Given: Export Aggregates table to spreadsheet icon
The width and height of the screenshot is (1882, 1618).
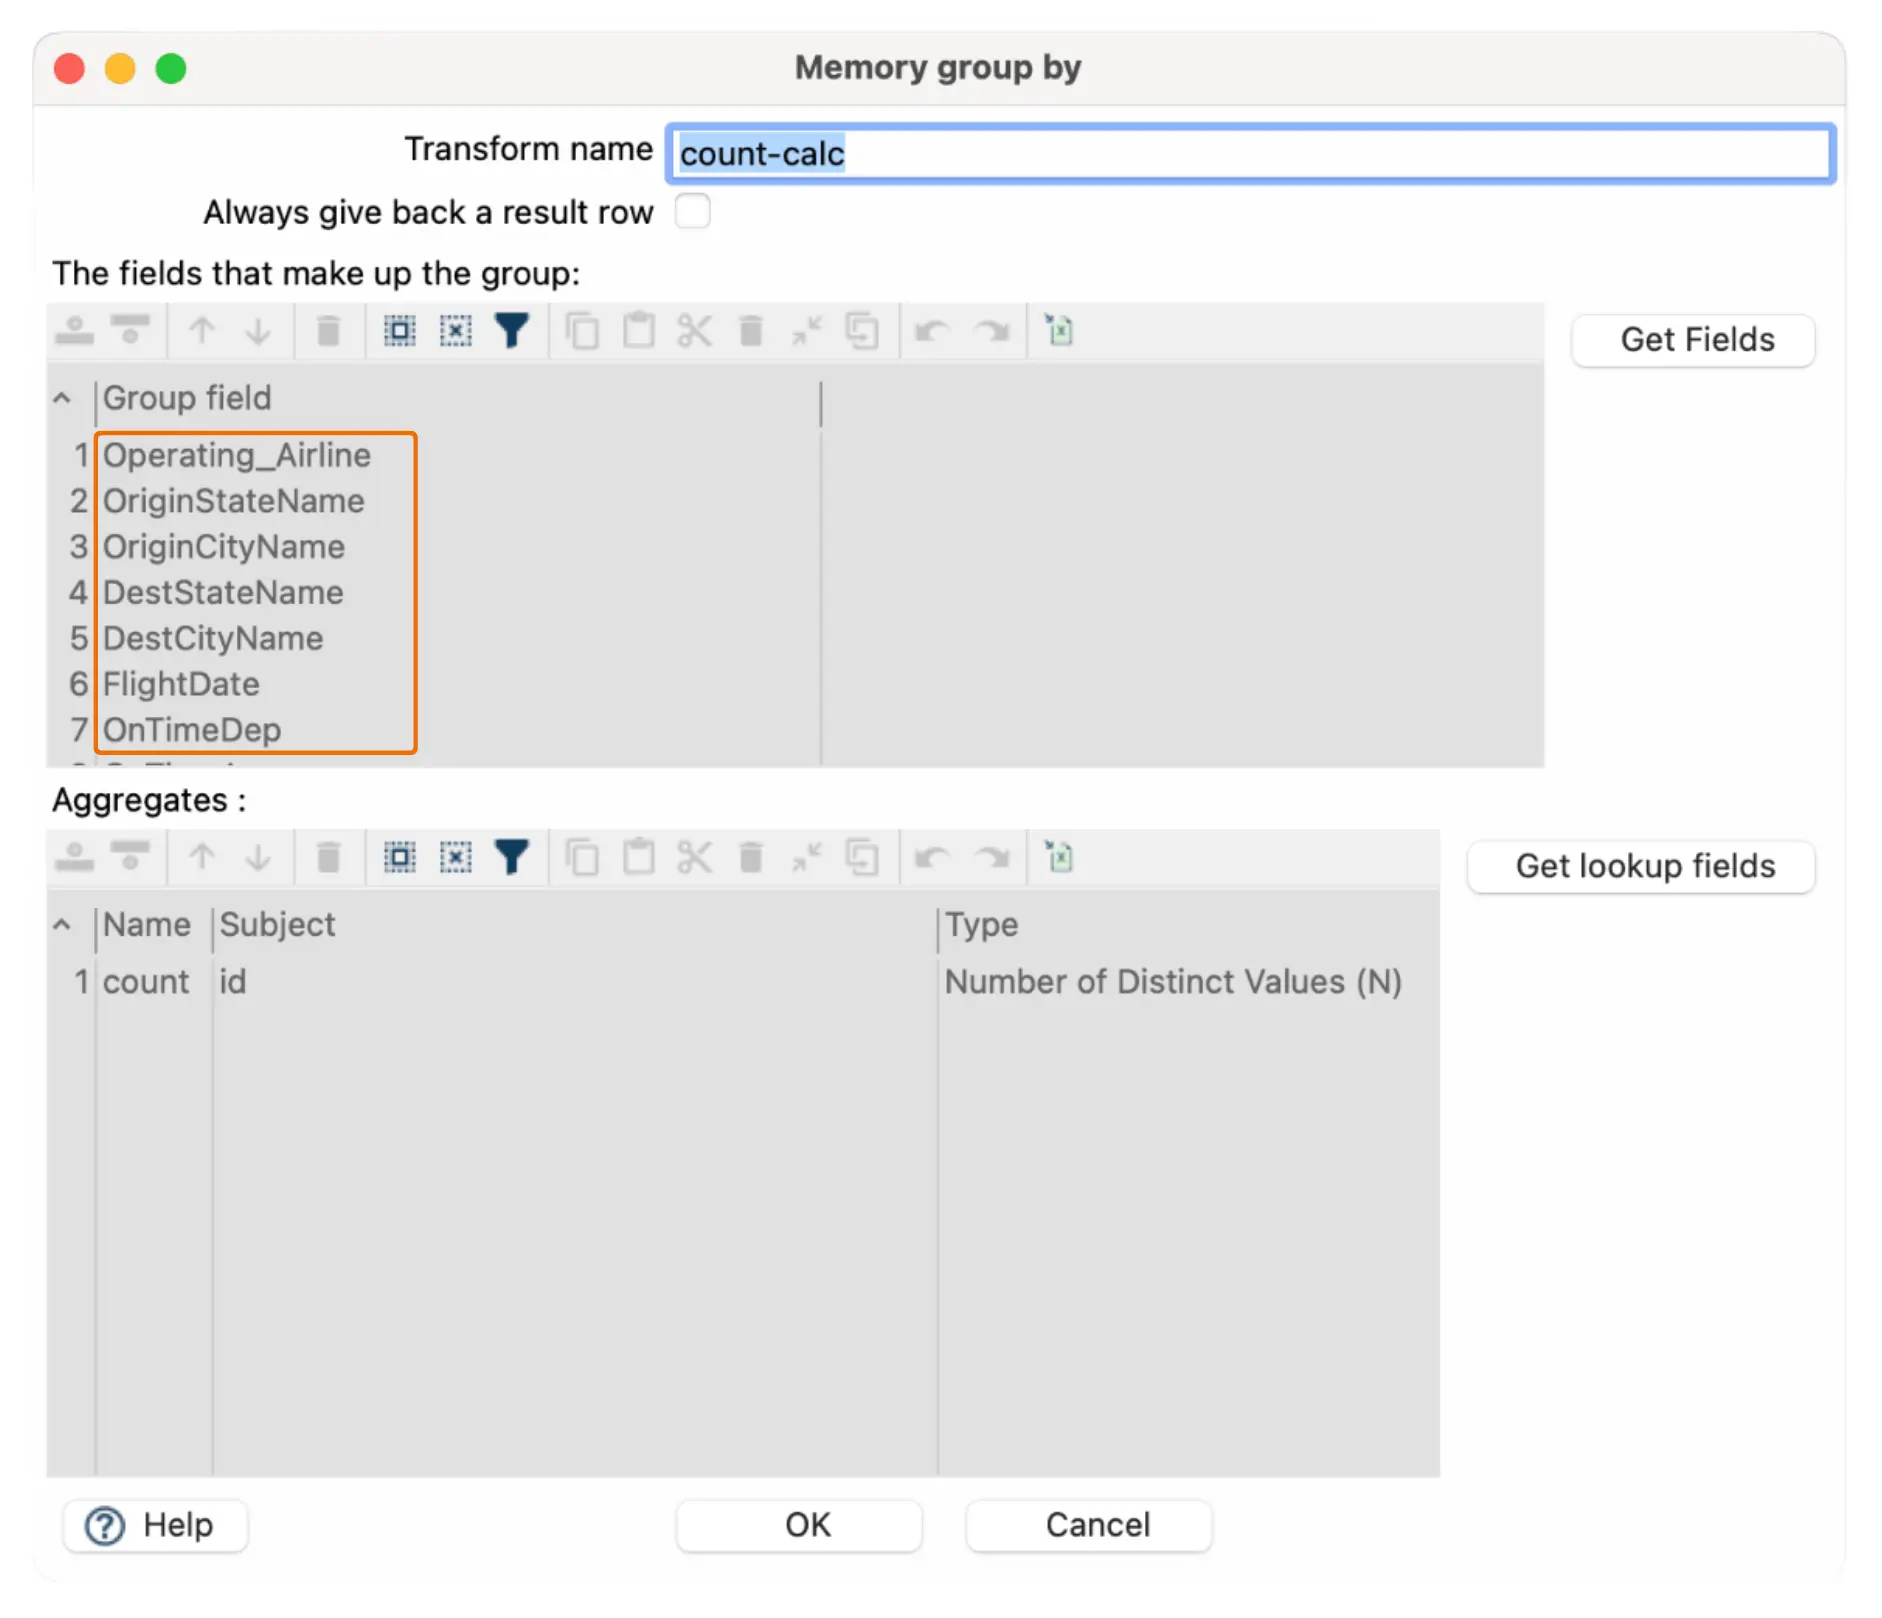Looking at the screenshot, I should click(x=1060, y=857).
